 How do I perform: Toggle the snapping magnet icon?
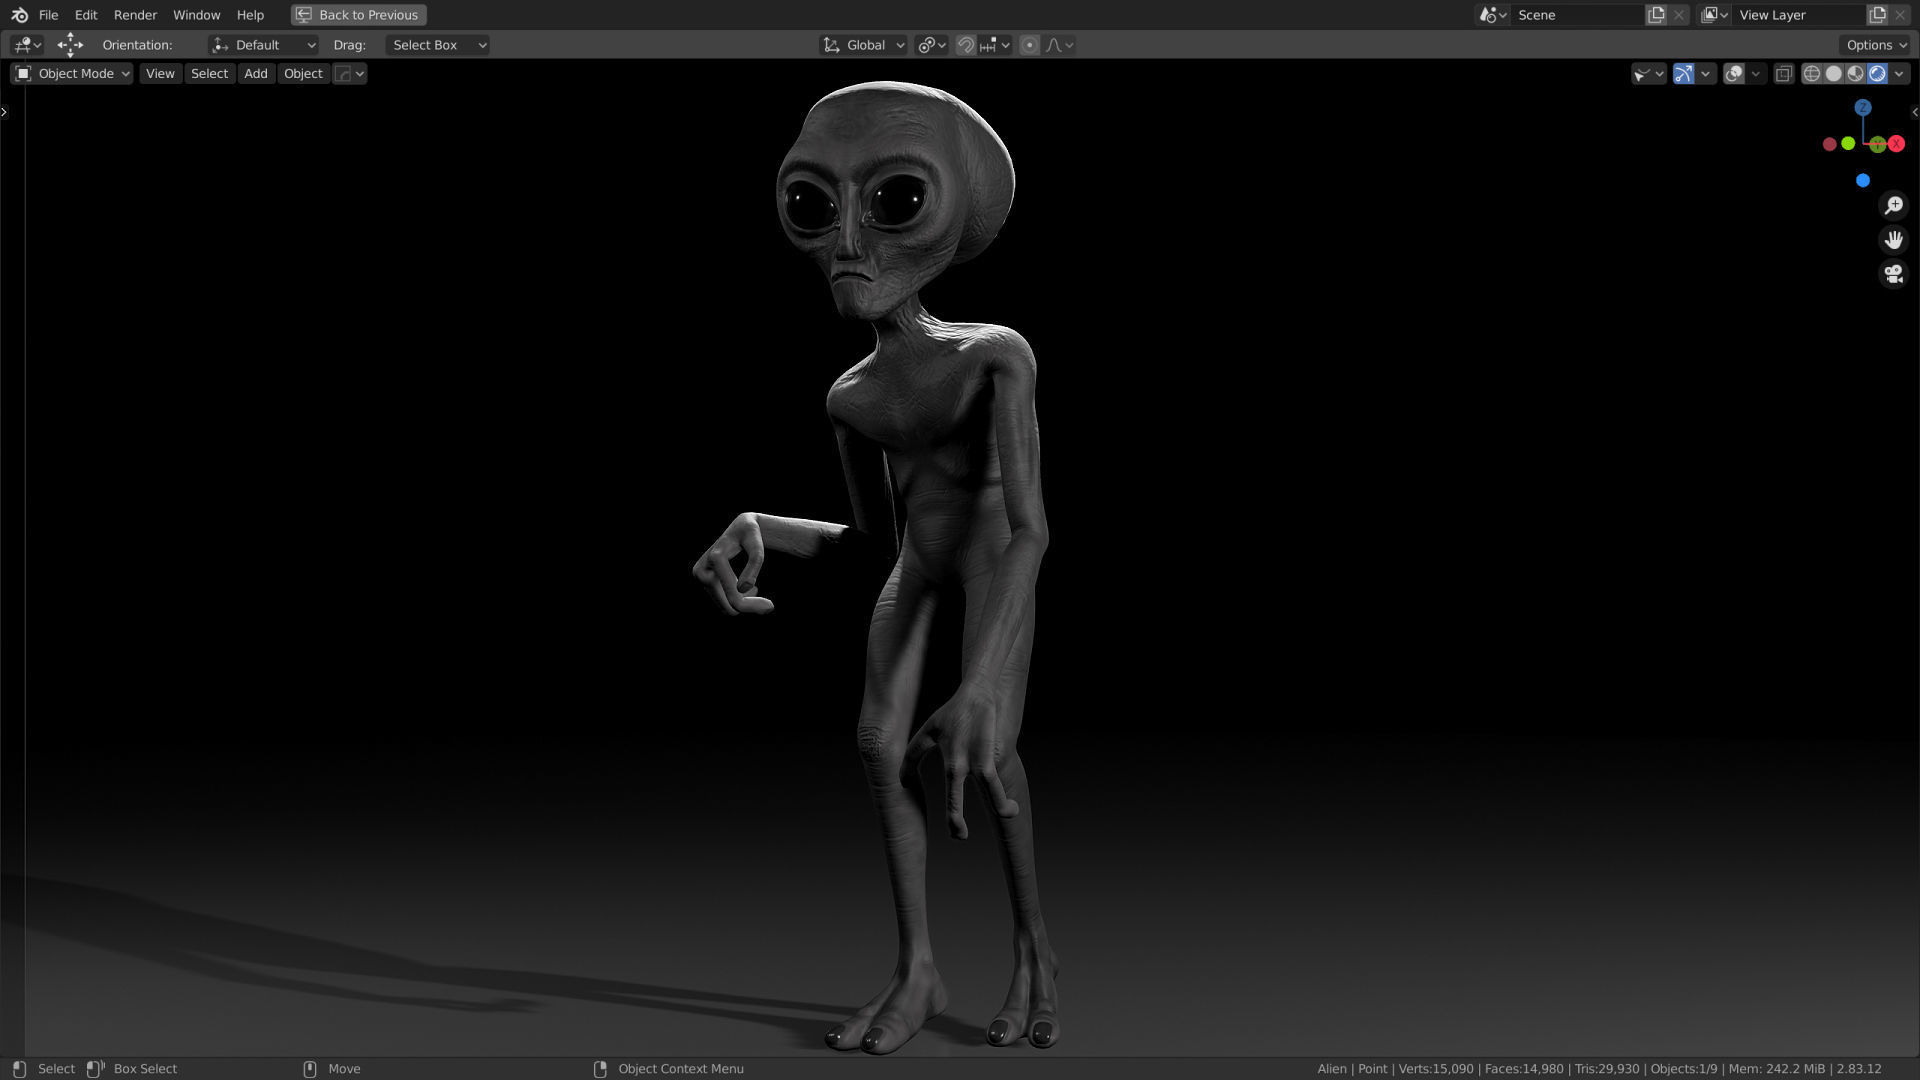(965, 45)
